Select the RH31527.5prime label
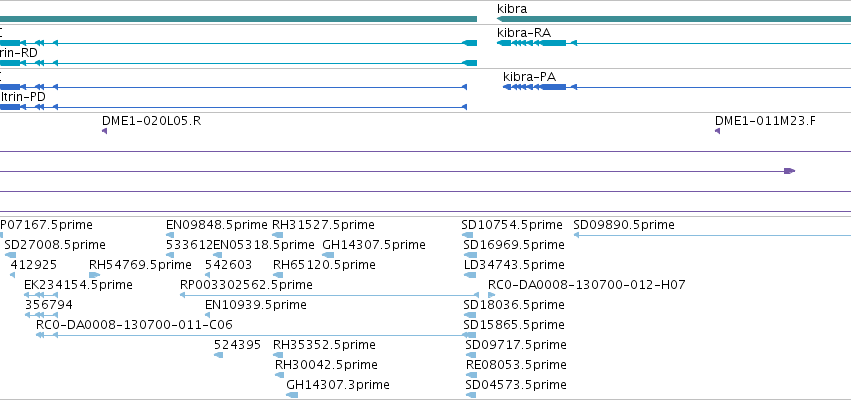 (323, 225)
